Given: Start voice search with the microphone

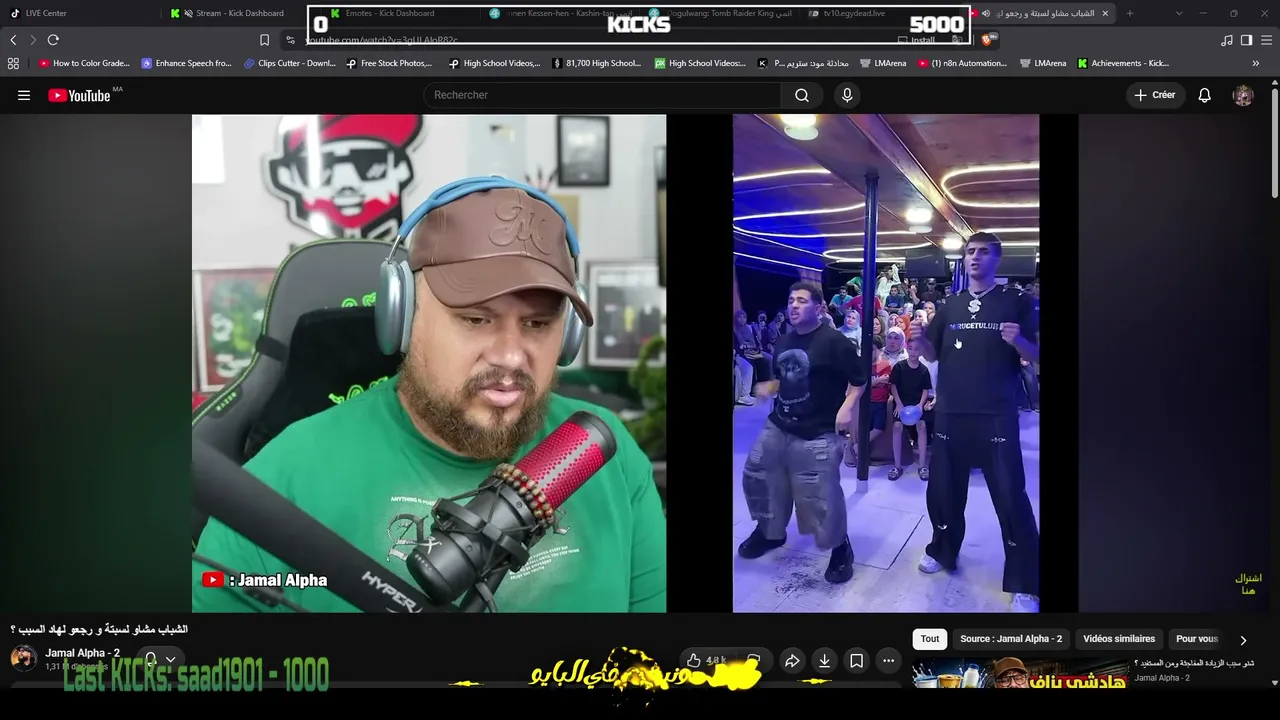Looking at the screenshot, I should [847, 95].
